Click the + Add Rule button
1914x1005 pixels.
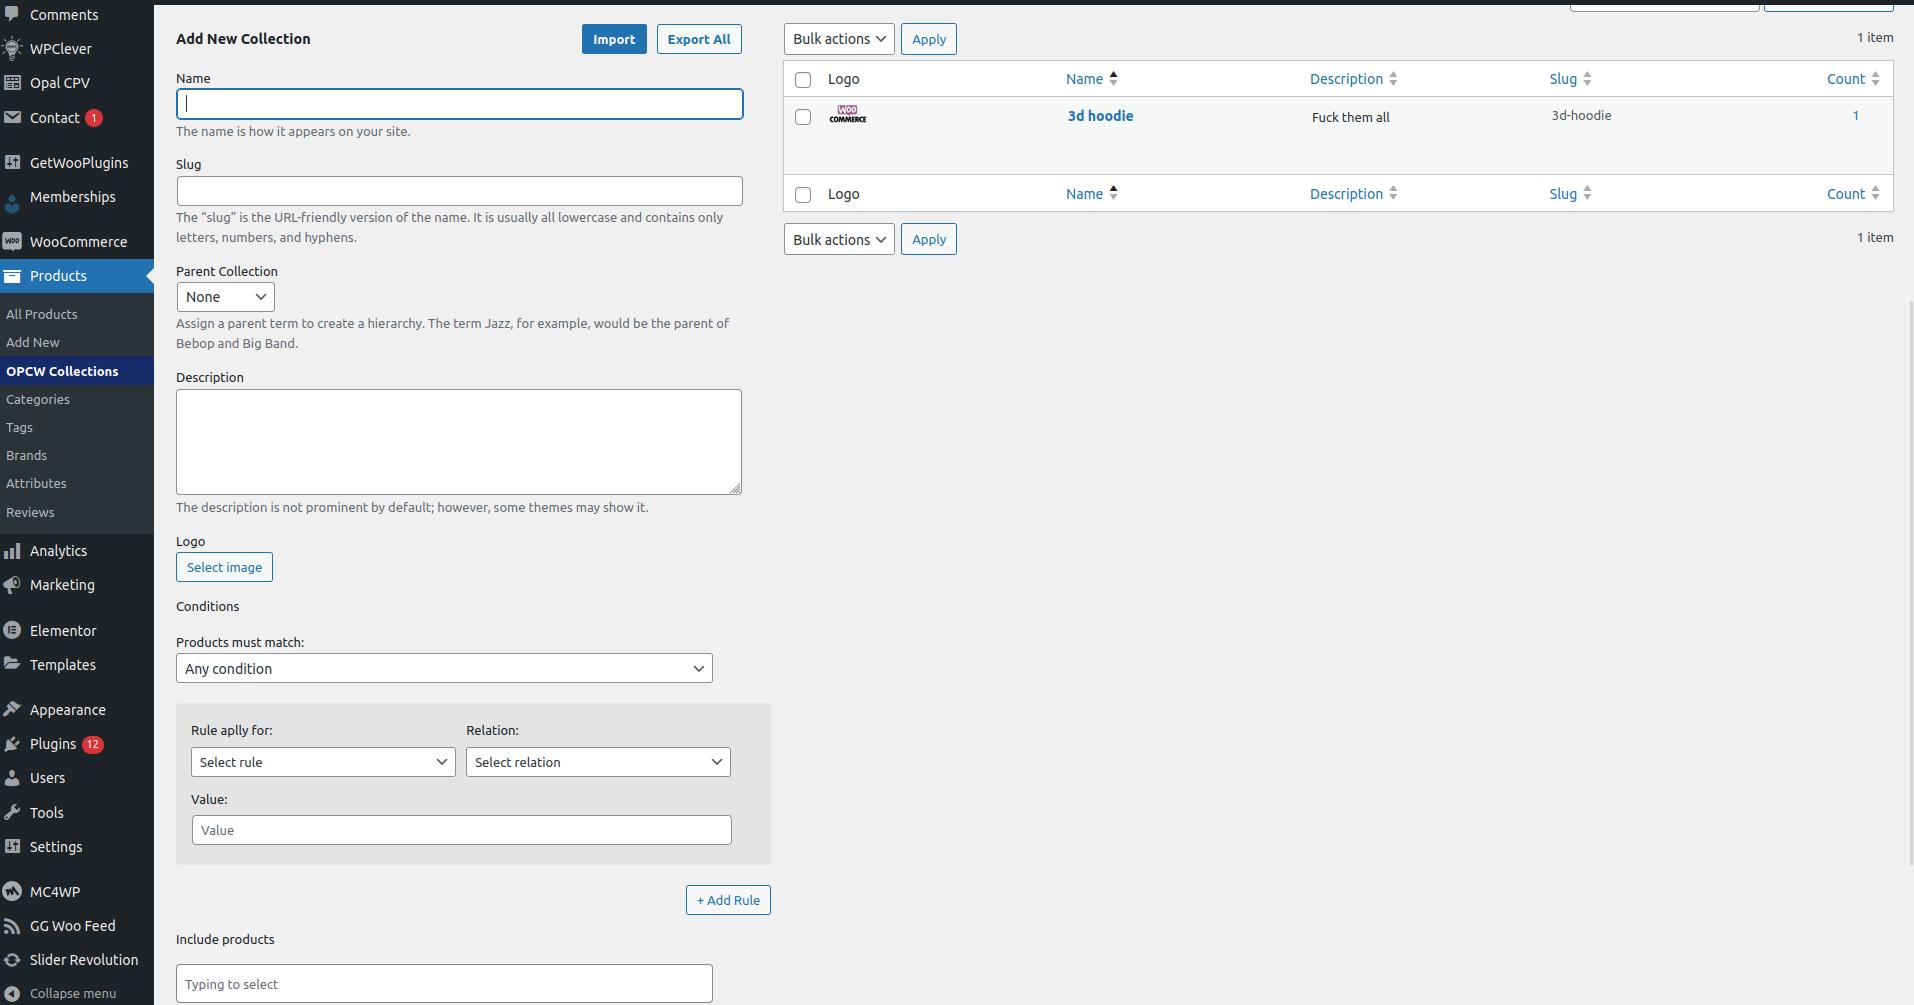[x=728, y=900]
